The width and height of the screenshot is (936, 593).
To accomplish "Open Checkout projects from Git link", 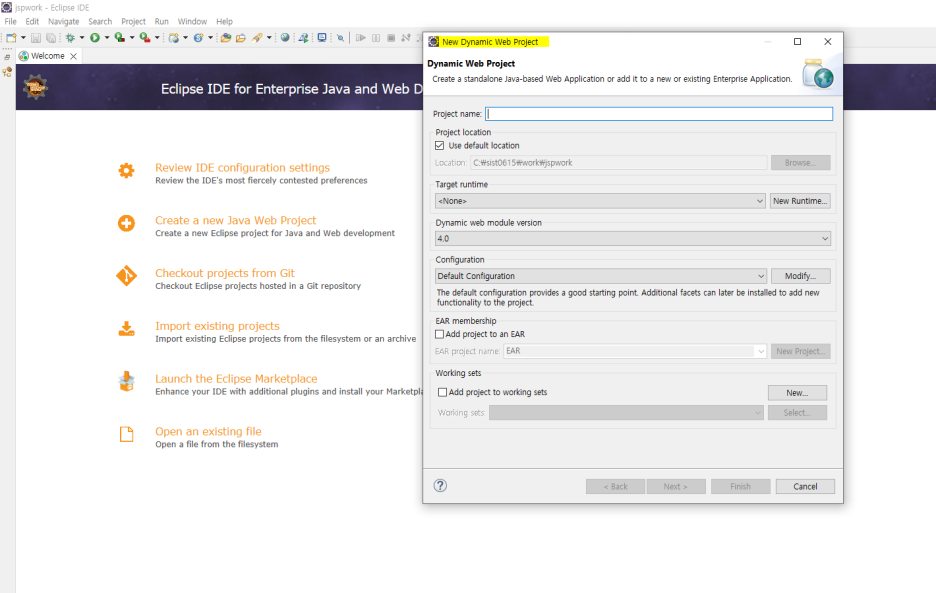I will pyautogui.click(x=225, y=273).
